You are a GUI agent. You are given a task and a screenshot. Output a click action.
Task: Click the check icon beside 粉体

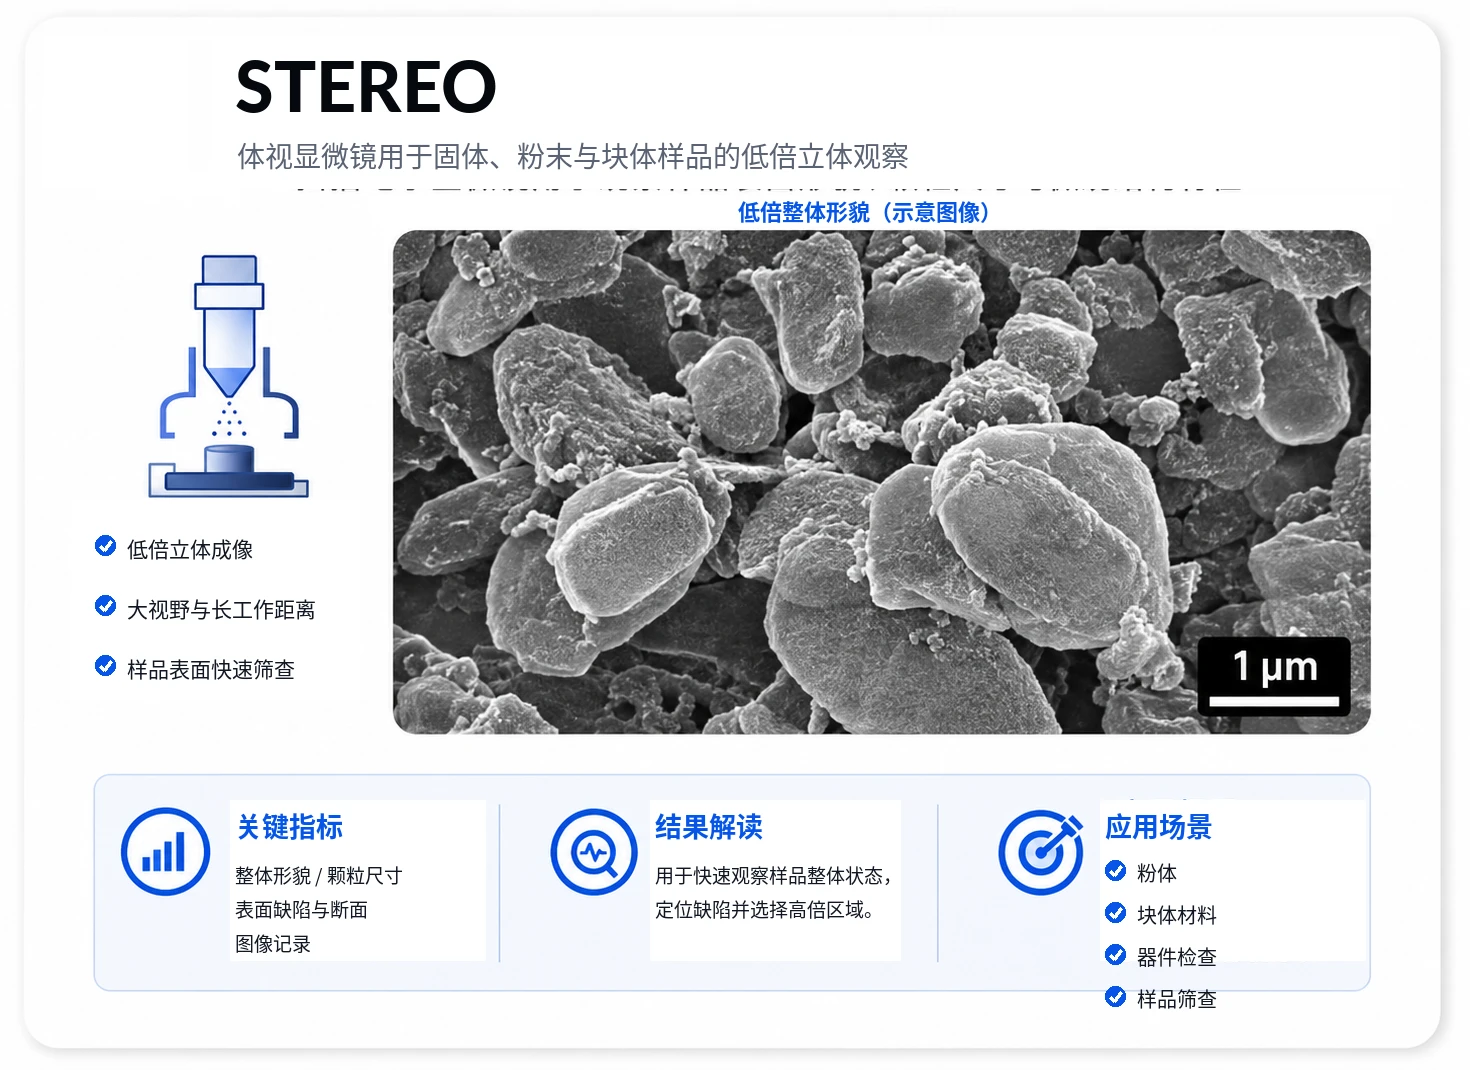tap(1116, 871)
